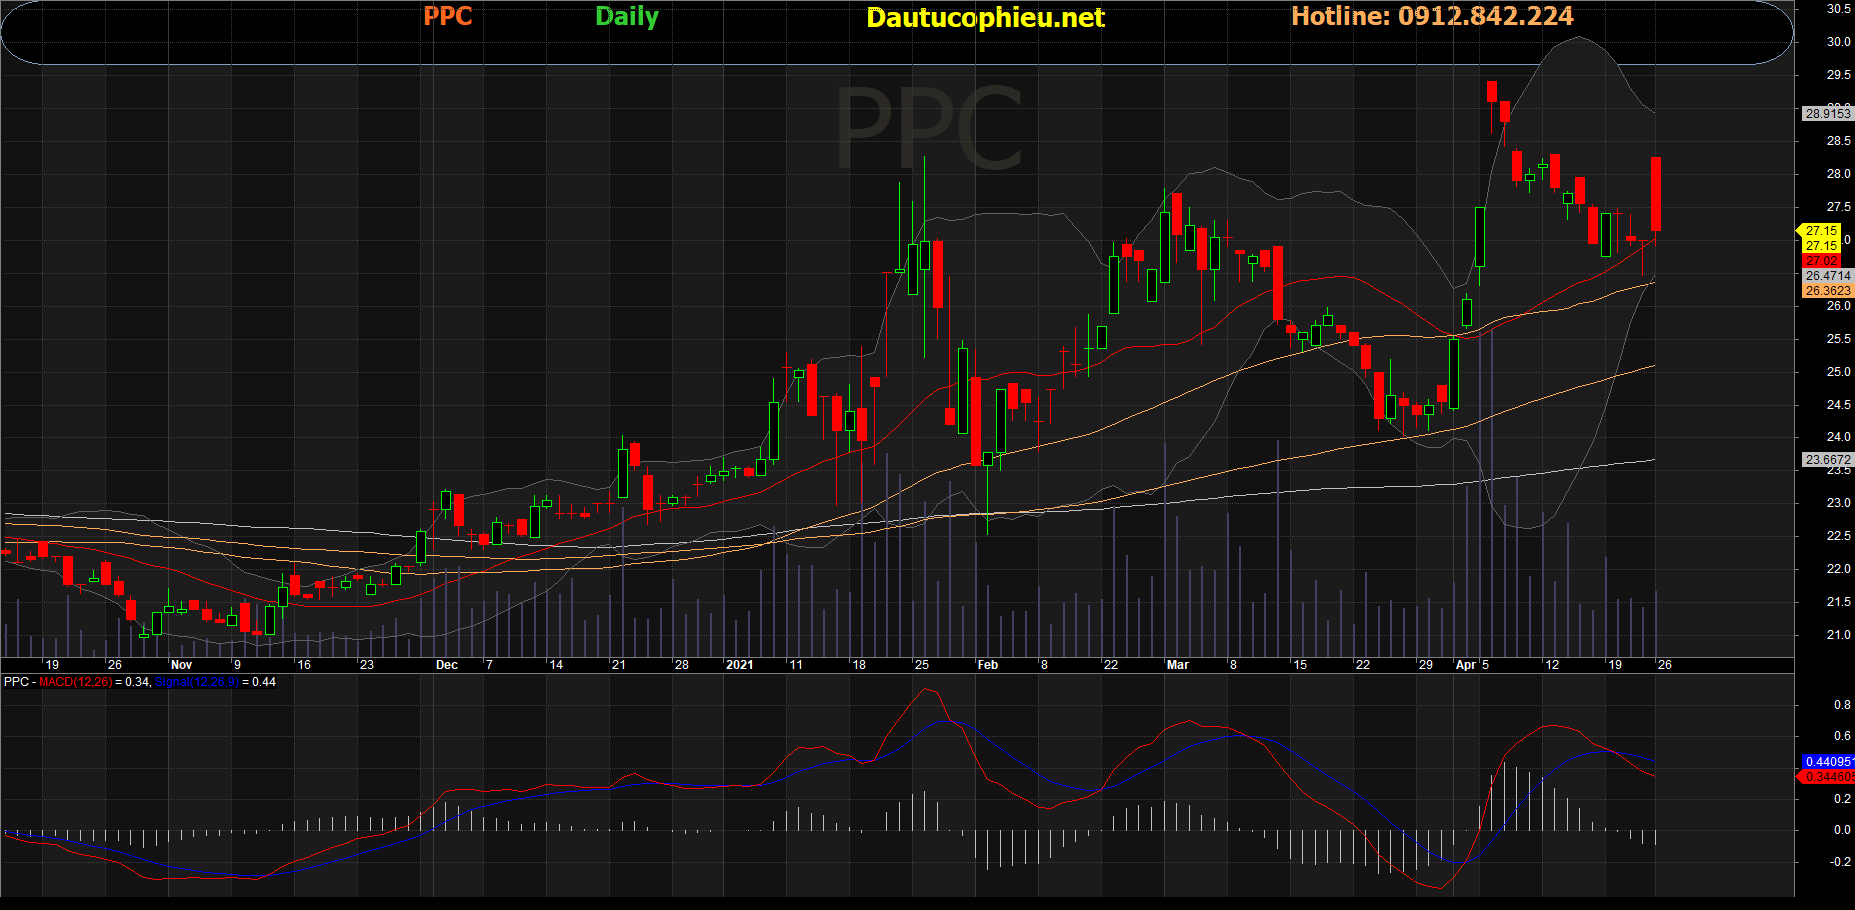This screenshot has height=910, width=1855.
Task: Click the gray 28.9153 upper band value
Action: 1826,114
